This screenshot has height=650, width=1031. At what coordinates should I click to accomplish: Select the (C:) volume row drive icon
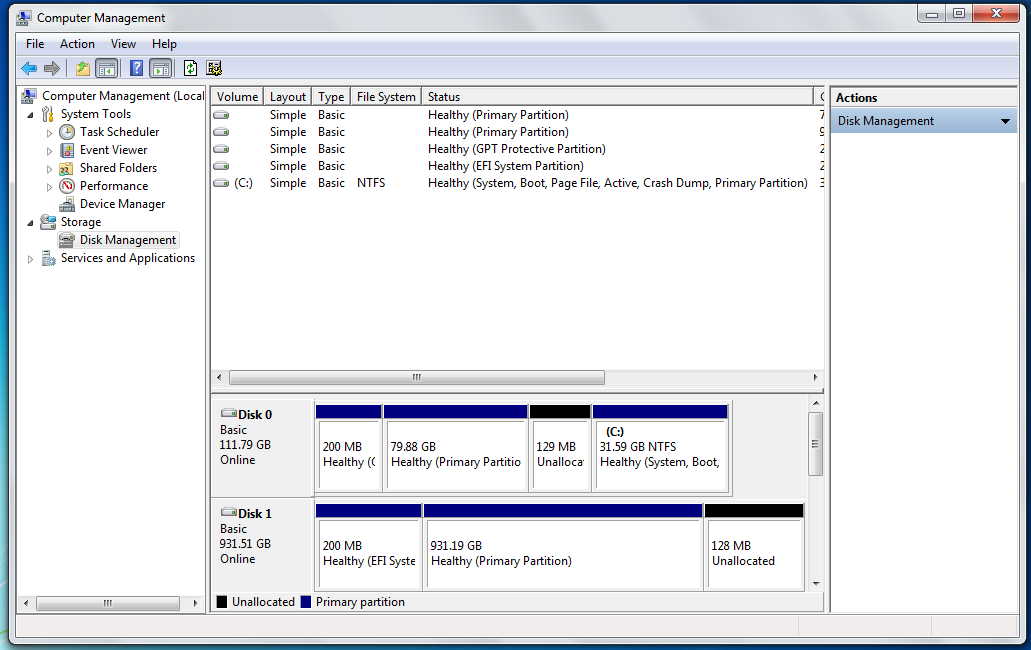(222, 183)
